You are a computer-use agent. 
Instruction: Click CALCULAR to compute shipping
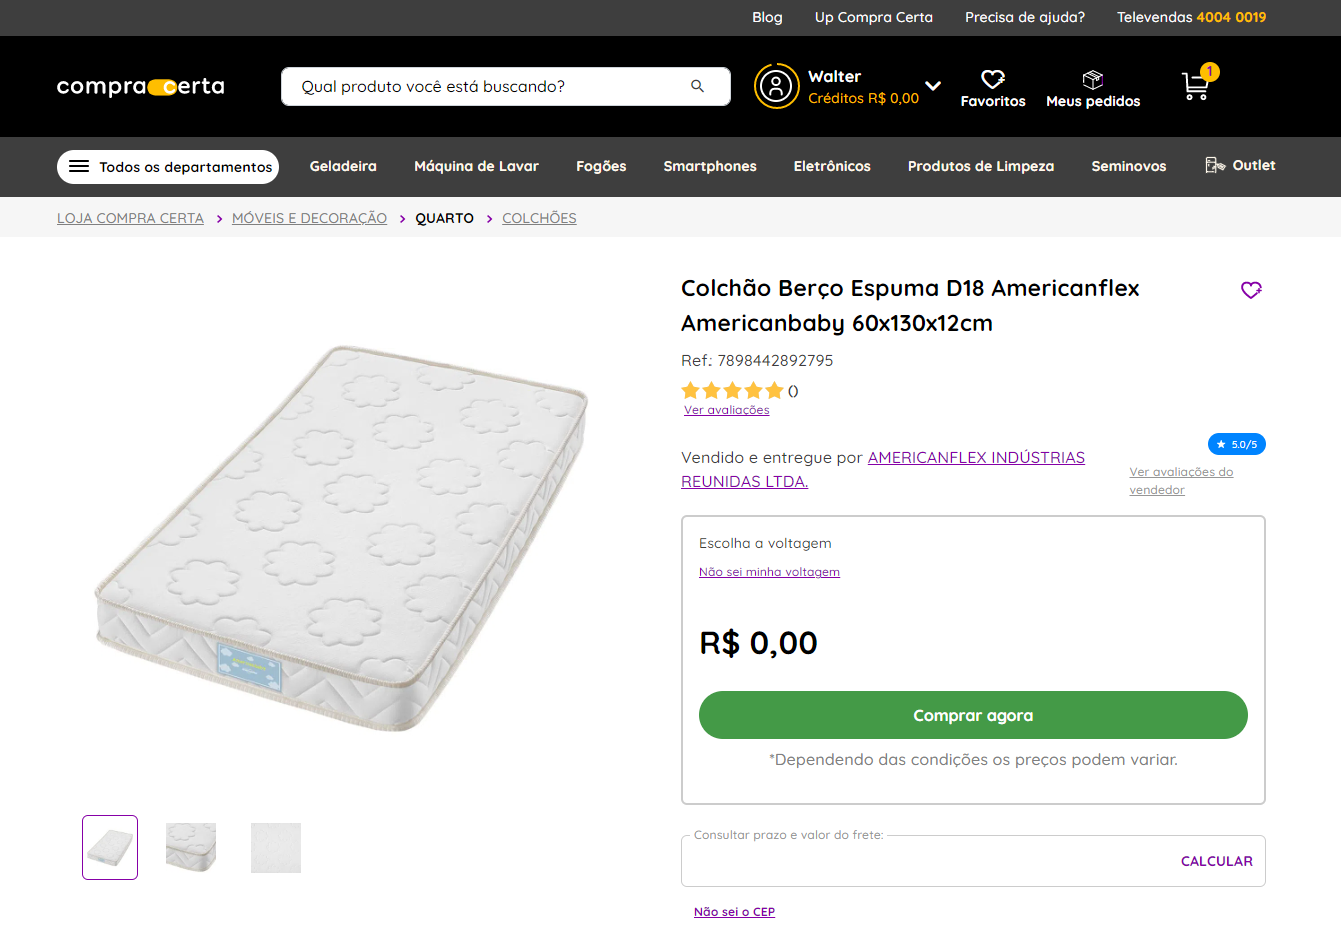[1216, 861]
